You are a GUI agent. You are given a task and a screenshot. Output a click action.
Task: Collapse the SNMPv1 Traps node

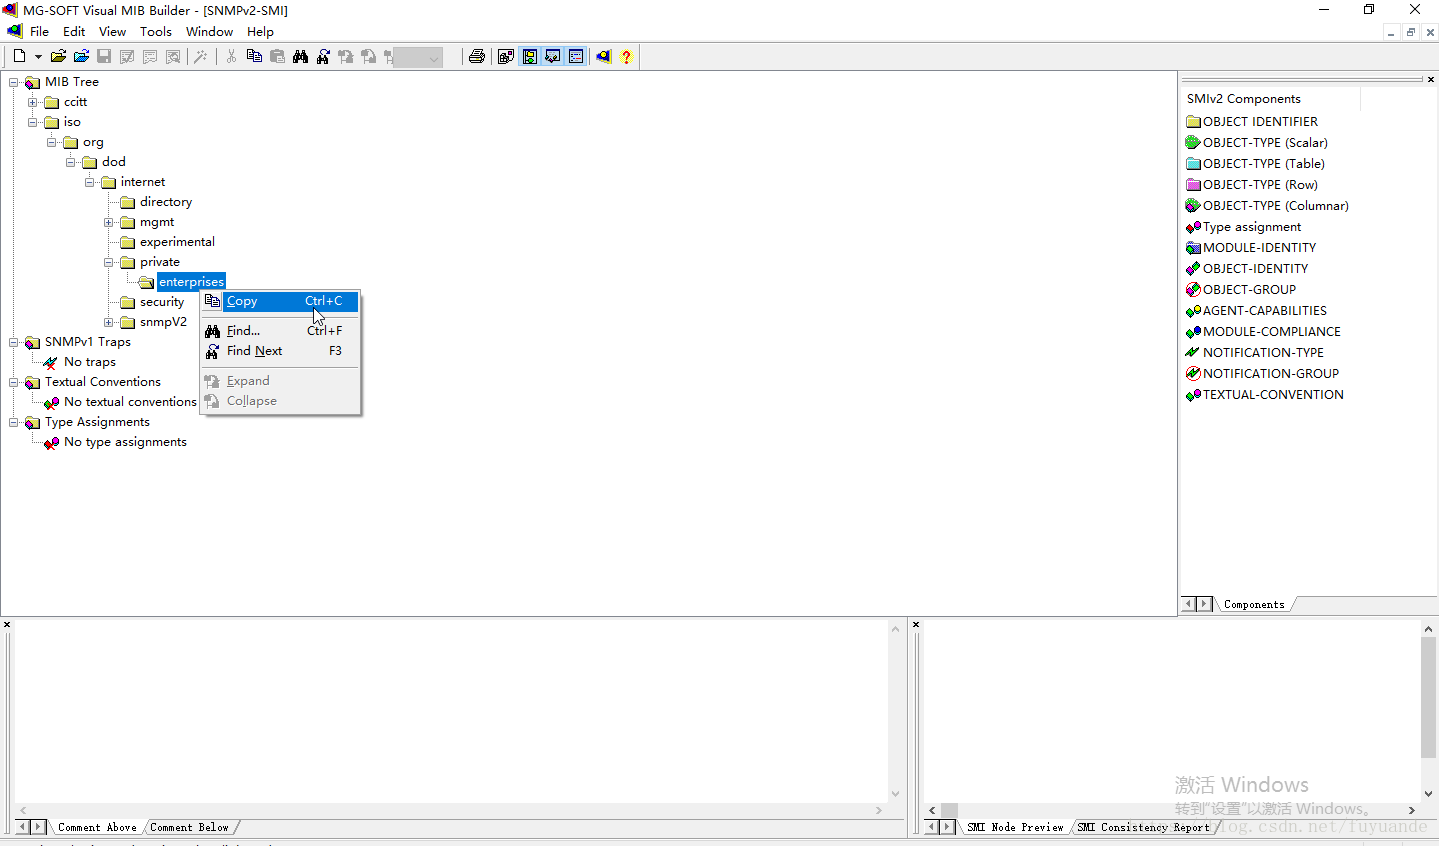(x=14, y=342)
